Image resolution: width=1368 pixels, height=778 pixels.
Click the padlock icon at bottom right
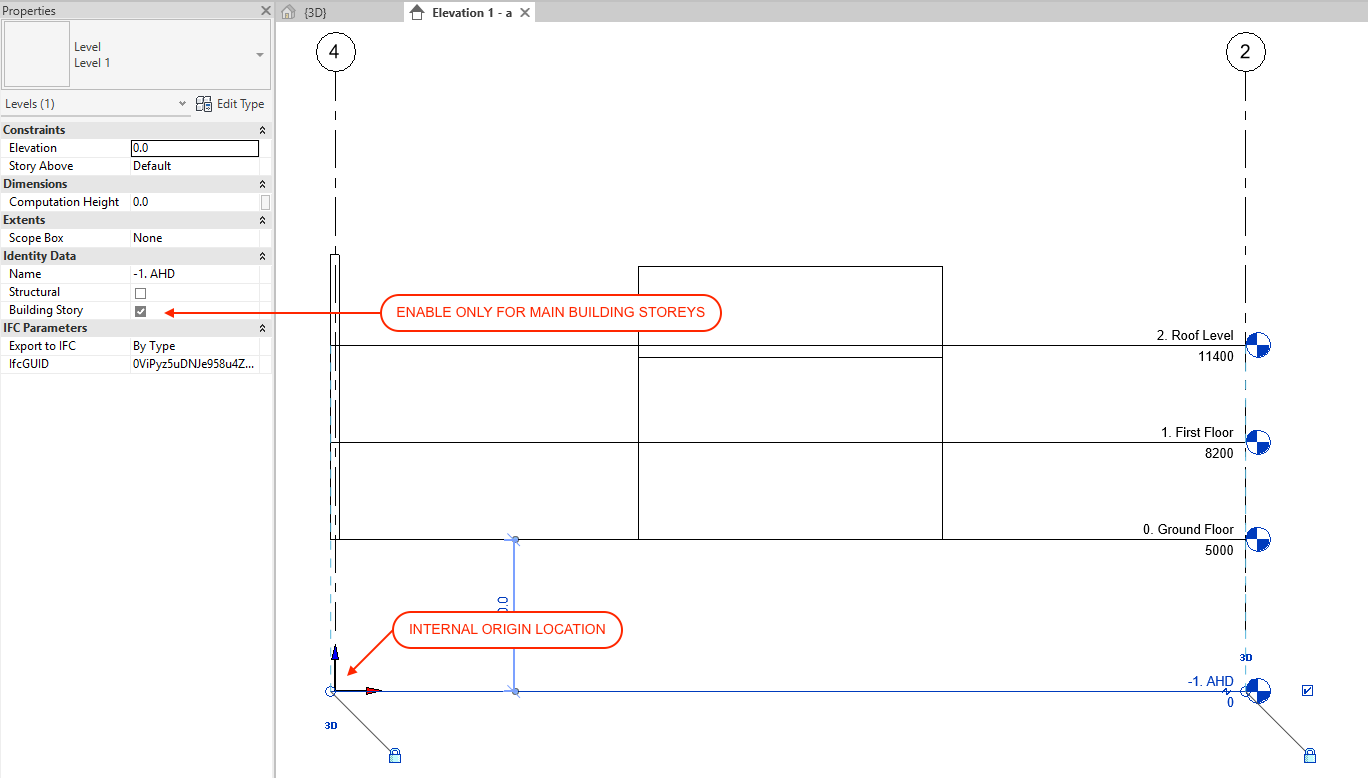coord(1310,755)
